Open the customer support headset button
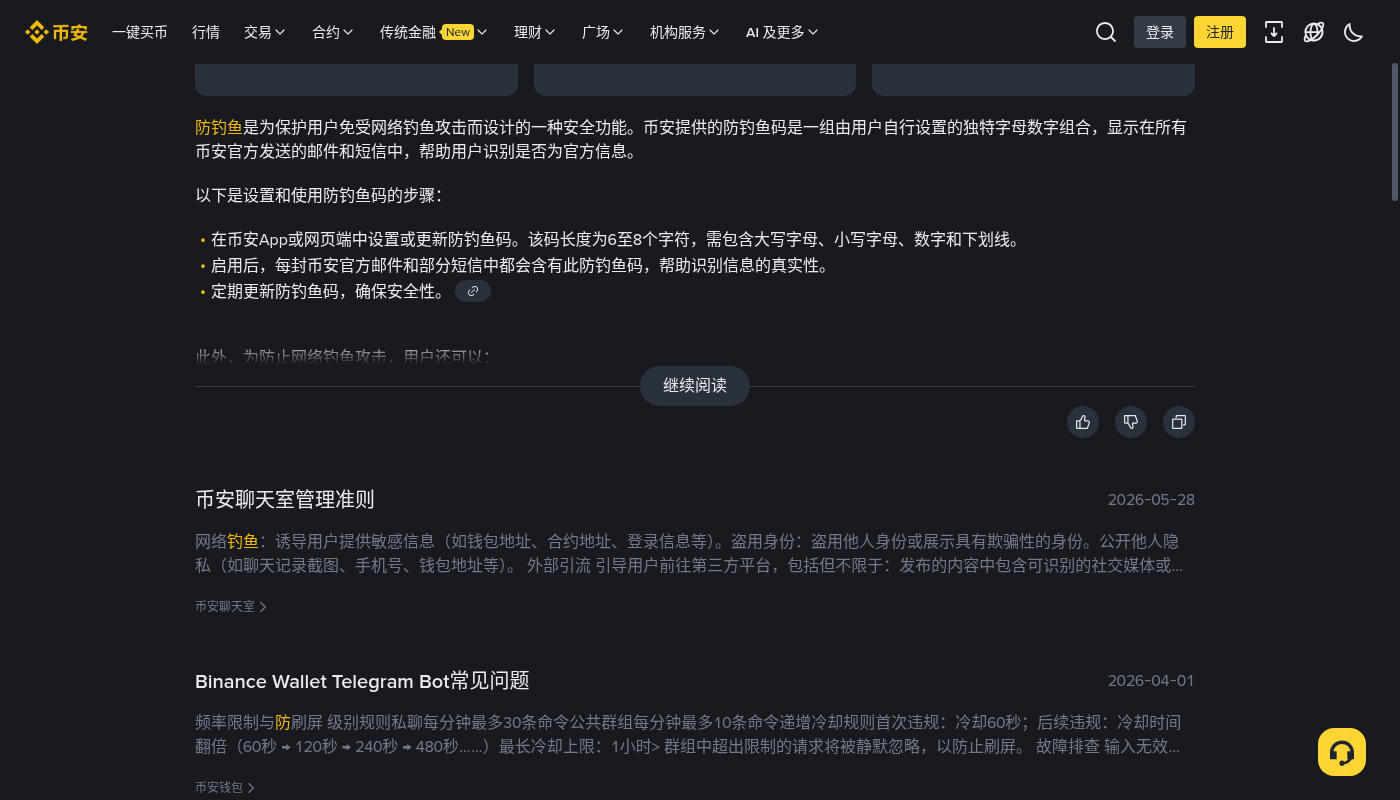Screen dimensions: 1400x800 click(x=1342, y=752)
